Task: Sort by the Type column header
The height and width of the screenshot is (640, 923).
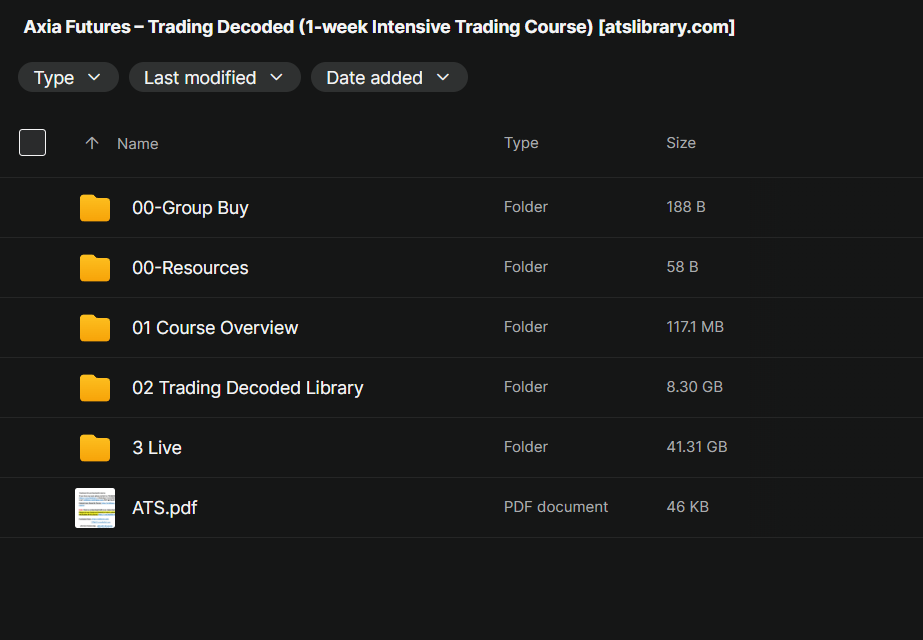Action: tap(521, 143)
